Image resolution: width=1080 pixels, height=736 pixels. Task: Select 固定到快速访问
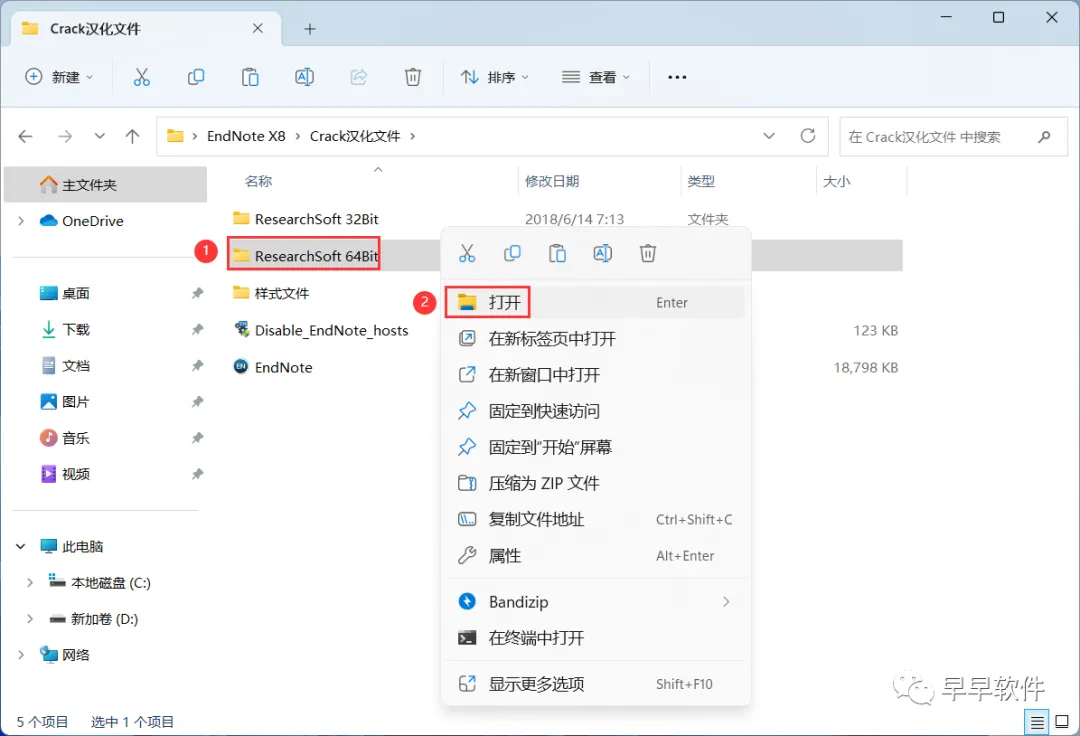coord(595,411)
